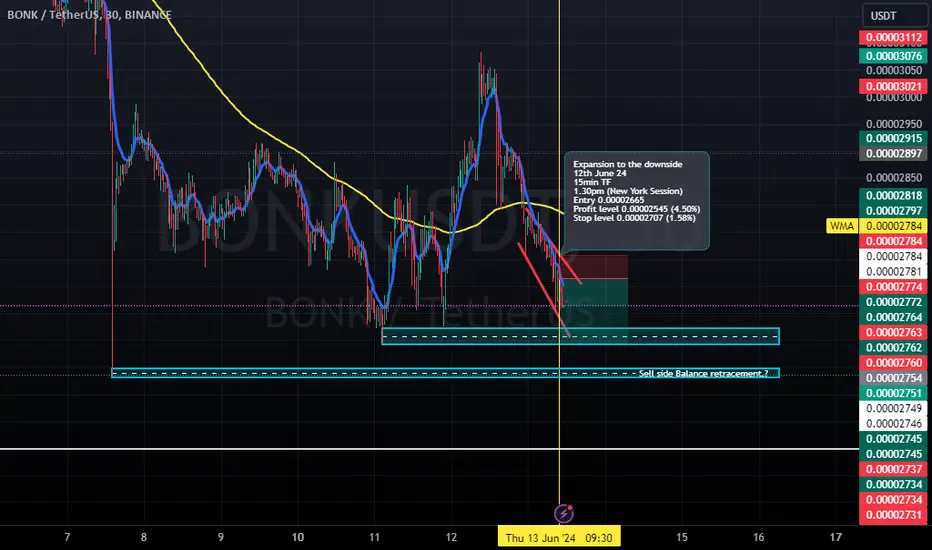Click day 17 on the time axis

[836, 537]
